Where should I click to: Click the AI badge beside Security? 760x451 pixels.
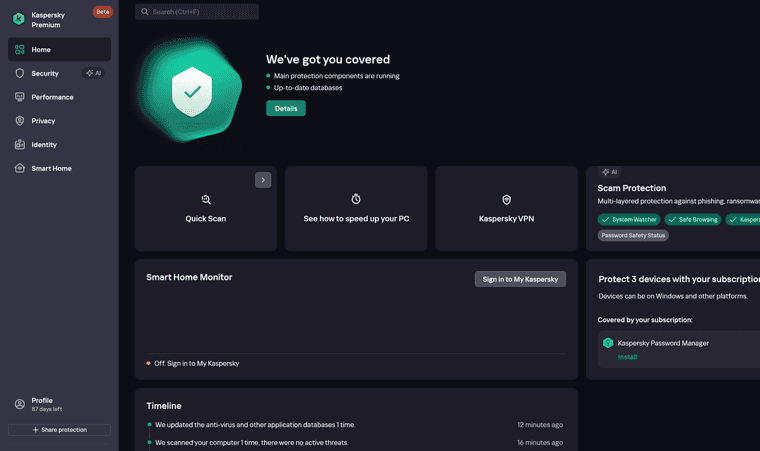94,73
